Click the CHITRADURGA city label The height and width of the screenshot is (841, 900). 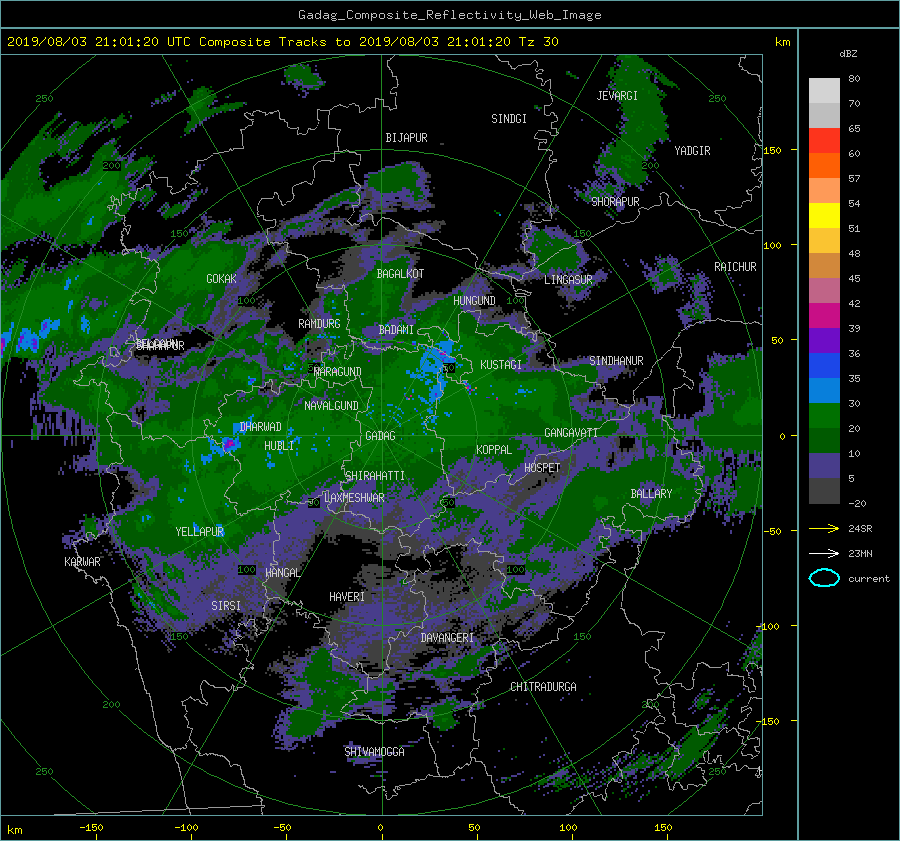[543, 687]
